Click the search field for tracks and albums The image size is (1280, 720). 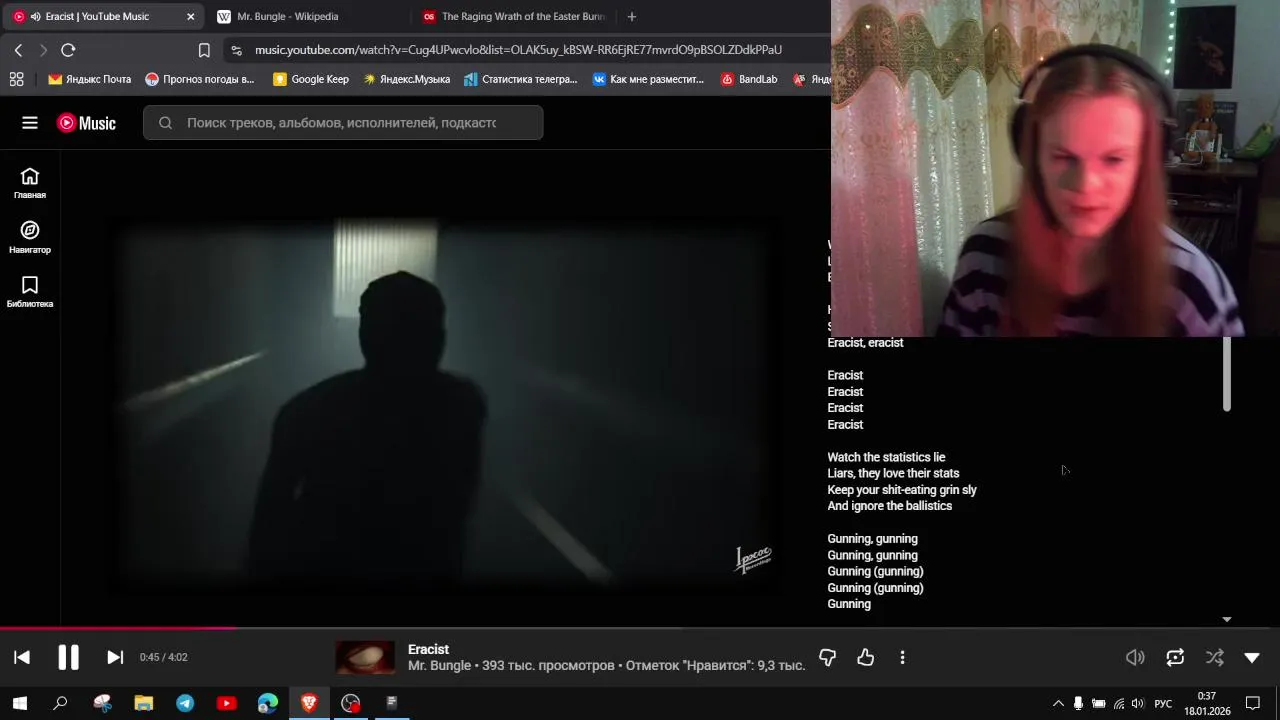342,123
